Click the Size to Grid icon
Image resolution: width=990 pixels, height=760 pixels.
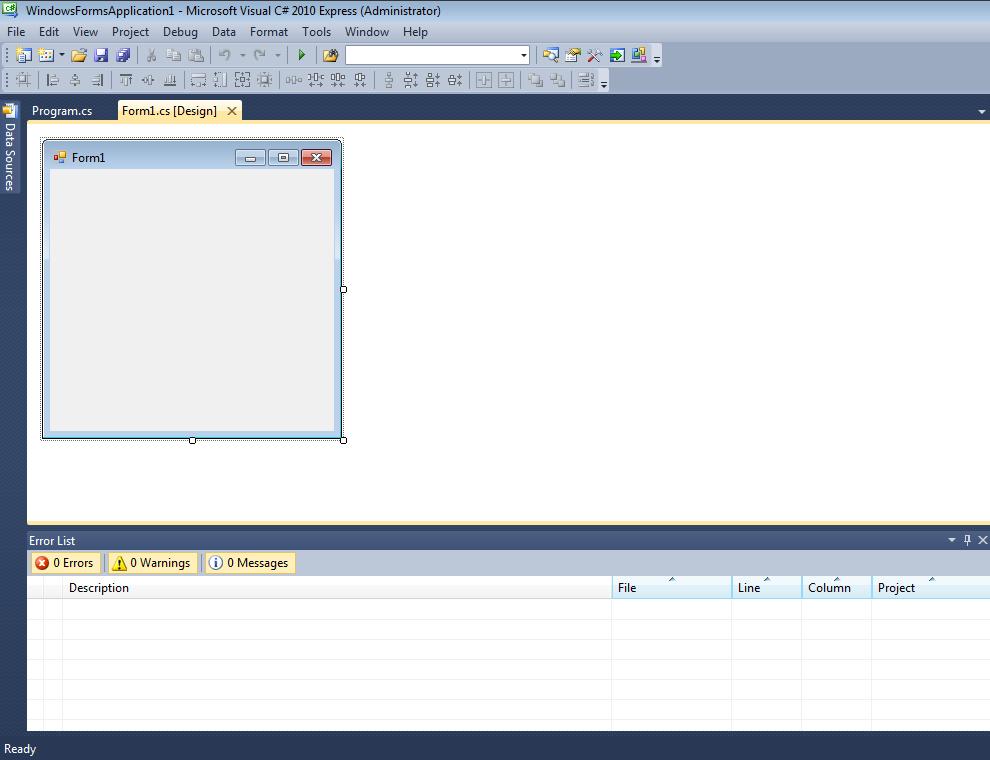(x=265, y=80)
